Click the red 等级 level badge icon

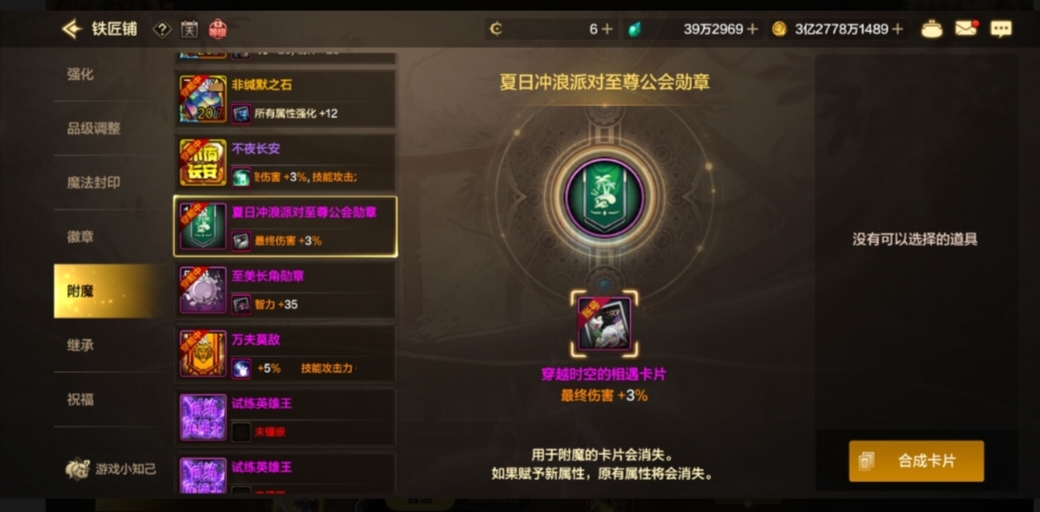[218, 29]
